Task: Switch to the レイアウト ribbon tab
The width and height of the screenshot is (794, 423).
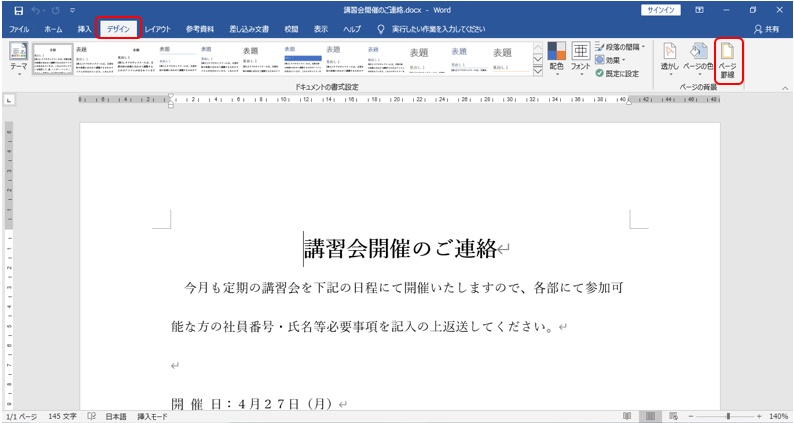Action: pos(157,30)
